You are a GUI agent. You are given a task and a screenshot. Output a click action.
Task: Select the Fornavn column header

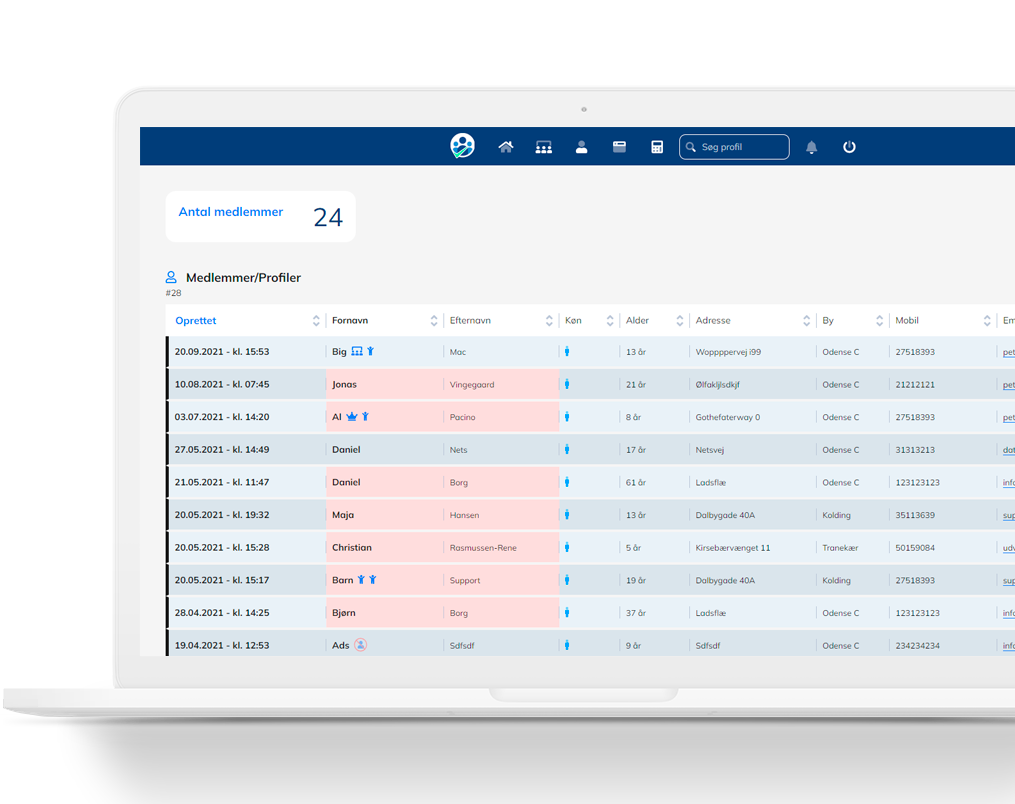(x=350, y=321)
